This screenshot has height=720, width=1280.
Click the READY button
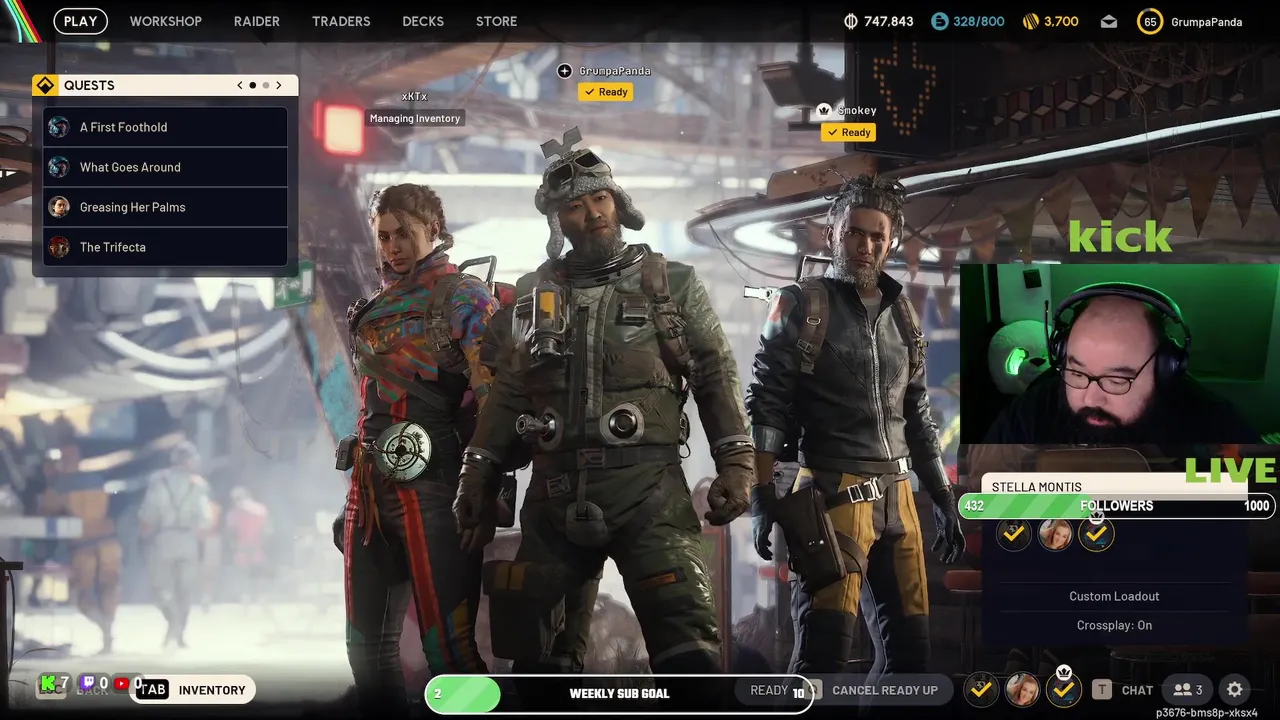(769, 690)
